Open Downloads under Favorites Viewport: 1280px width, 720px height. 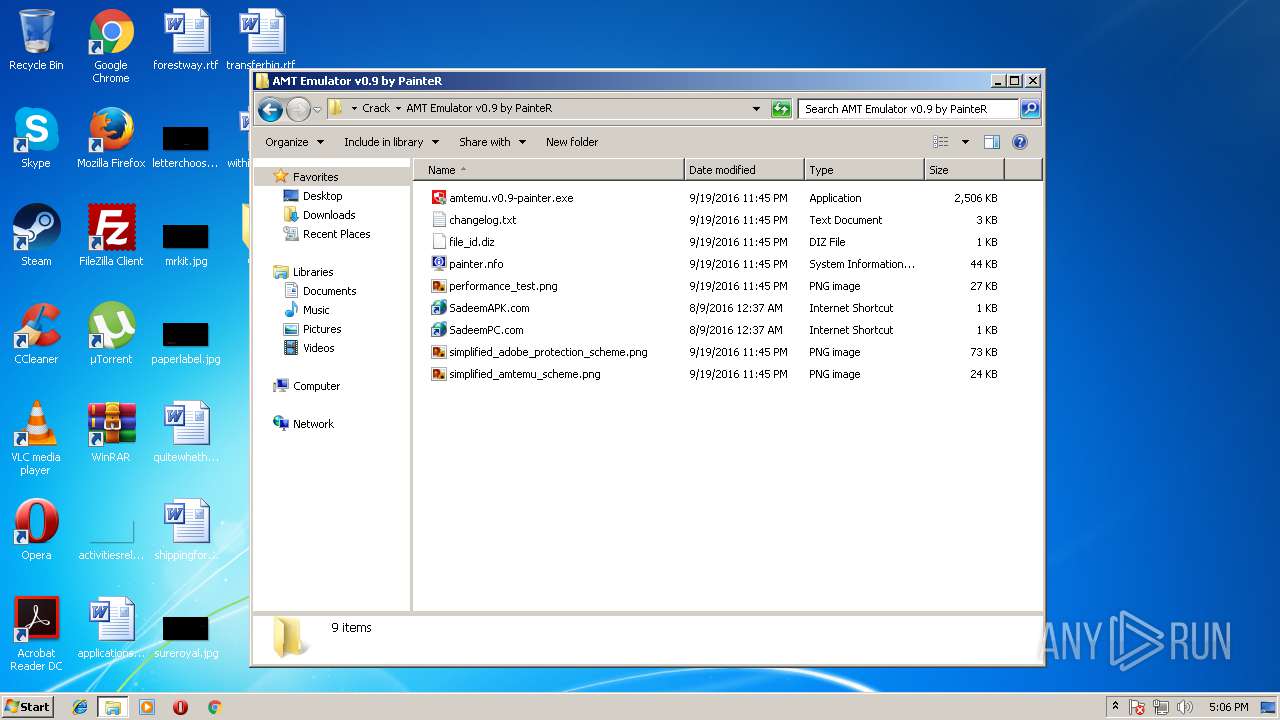[x=329, y=215]
